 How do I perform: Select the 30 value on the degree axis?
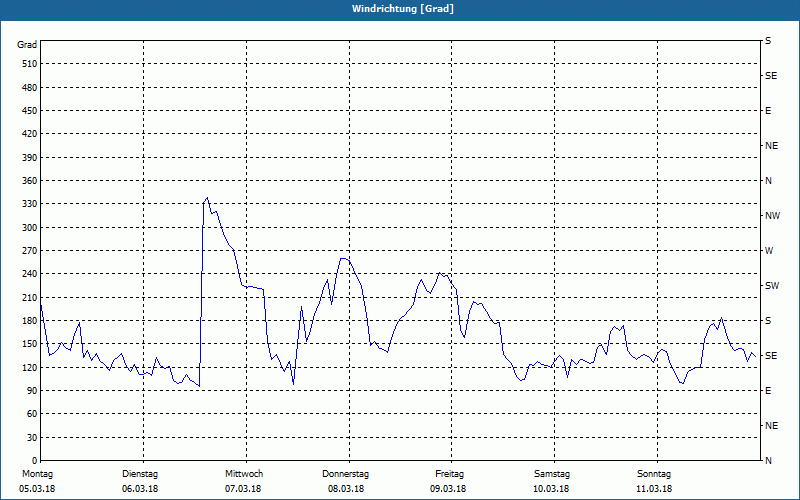pos(32,438)
